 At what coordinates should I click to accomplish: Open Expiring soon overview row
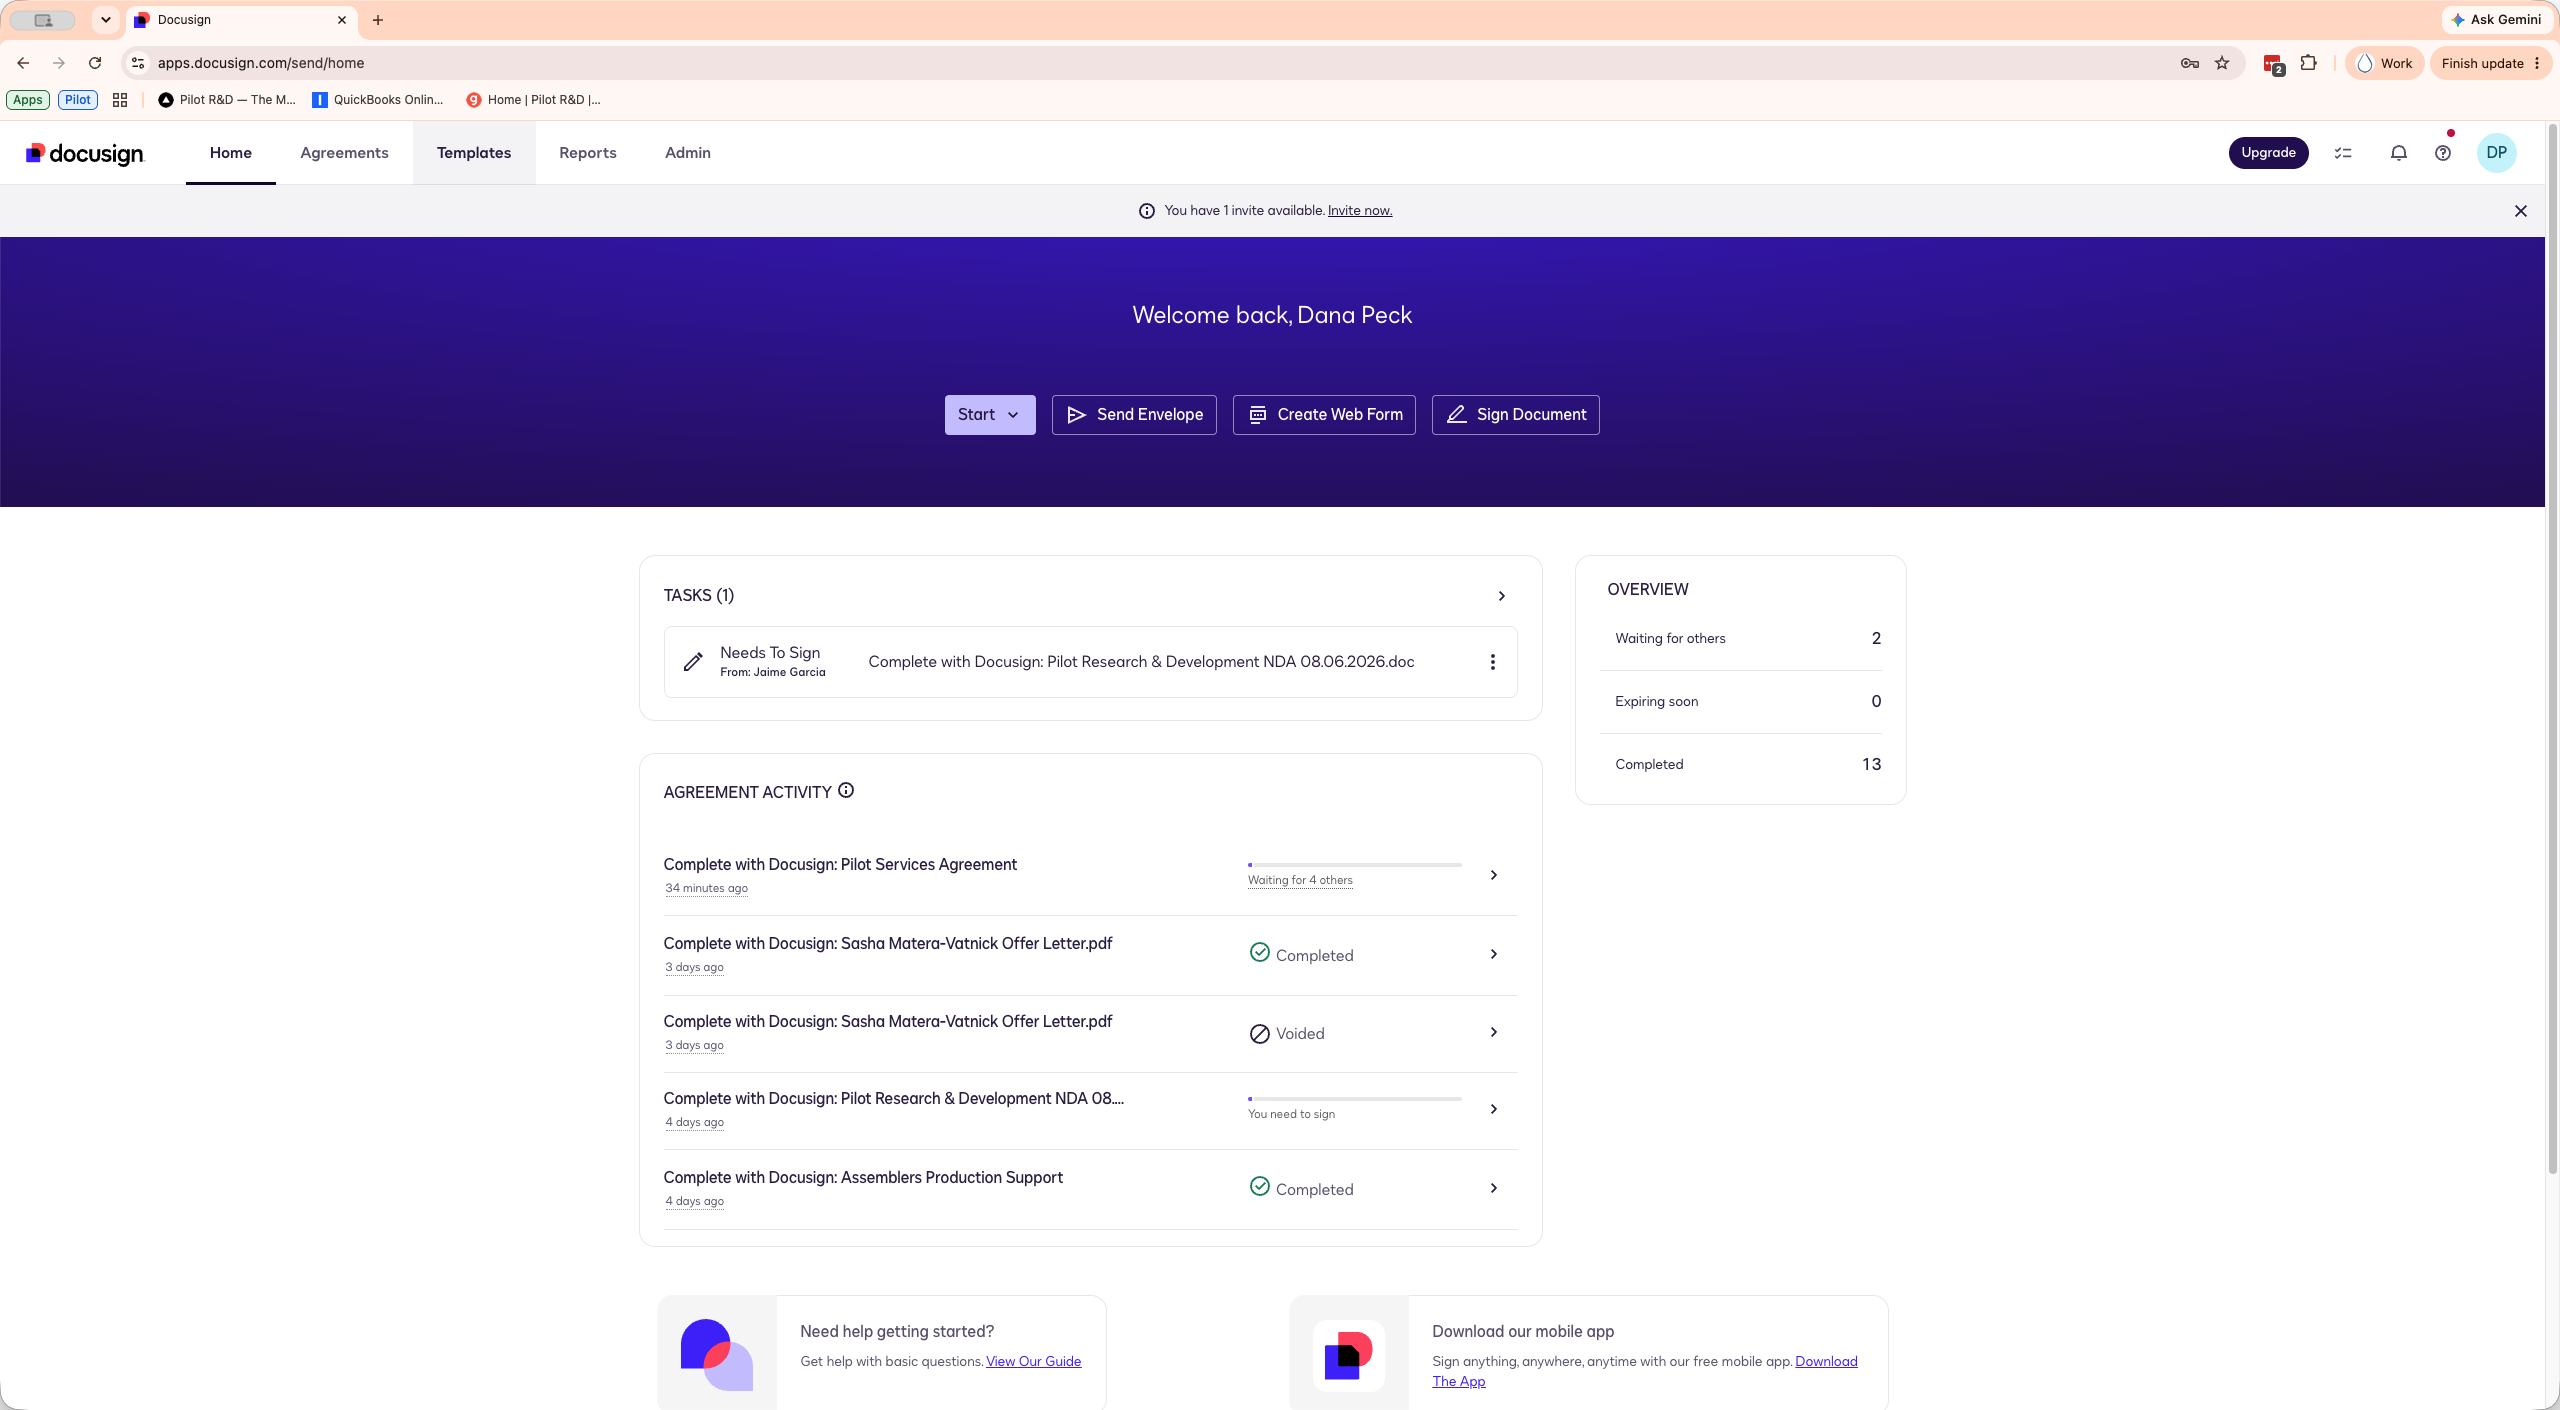[1741, 701]
